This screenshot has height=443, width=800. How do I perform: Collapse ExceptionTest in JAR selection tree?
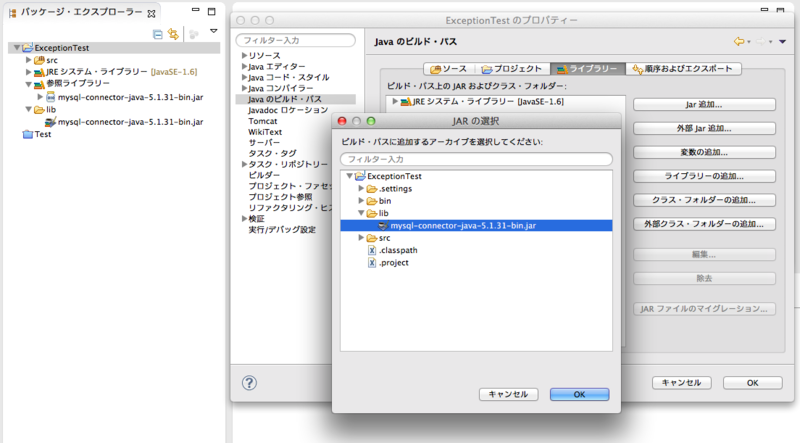pyautogui.click(x=349, y=176)
